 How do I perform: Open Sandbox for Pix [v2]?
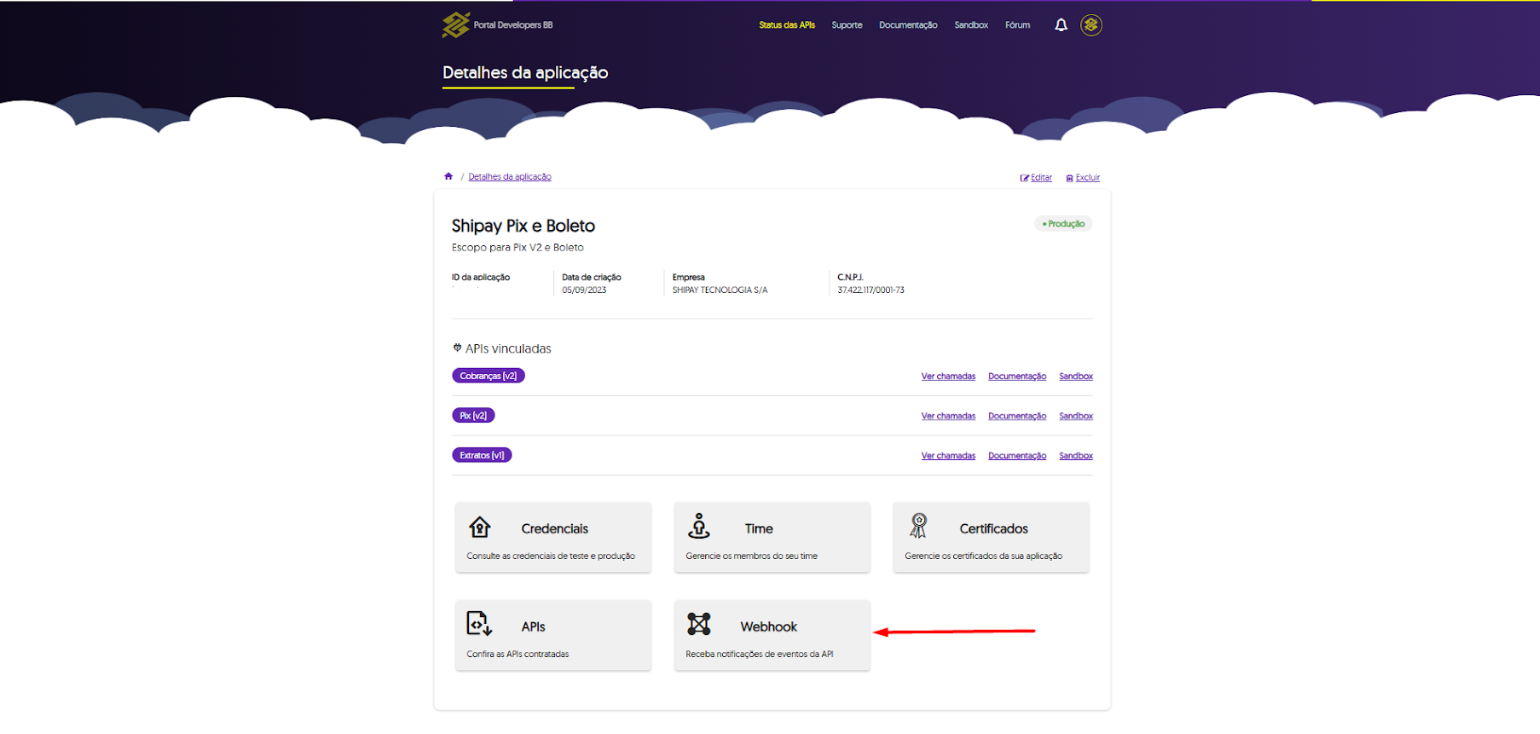pos(1076,415)
